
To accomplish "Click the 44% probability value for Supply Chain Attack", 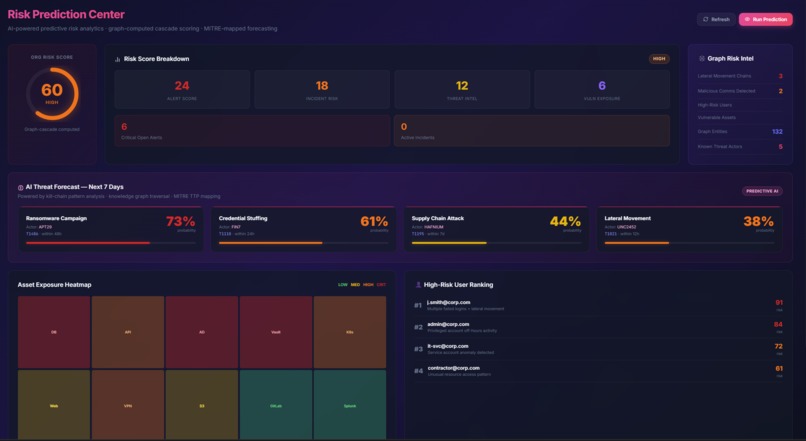I will (565, 222).
